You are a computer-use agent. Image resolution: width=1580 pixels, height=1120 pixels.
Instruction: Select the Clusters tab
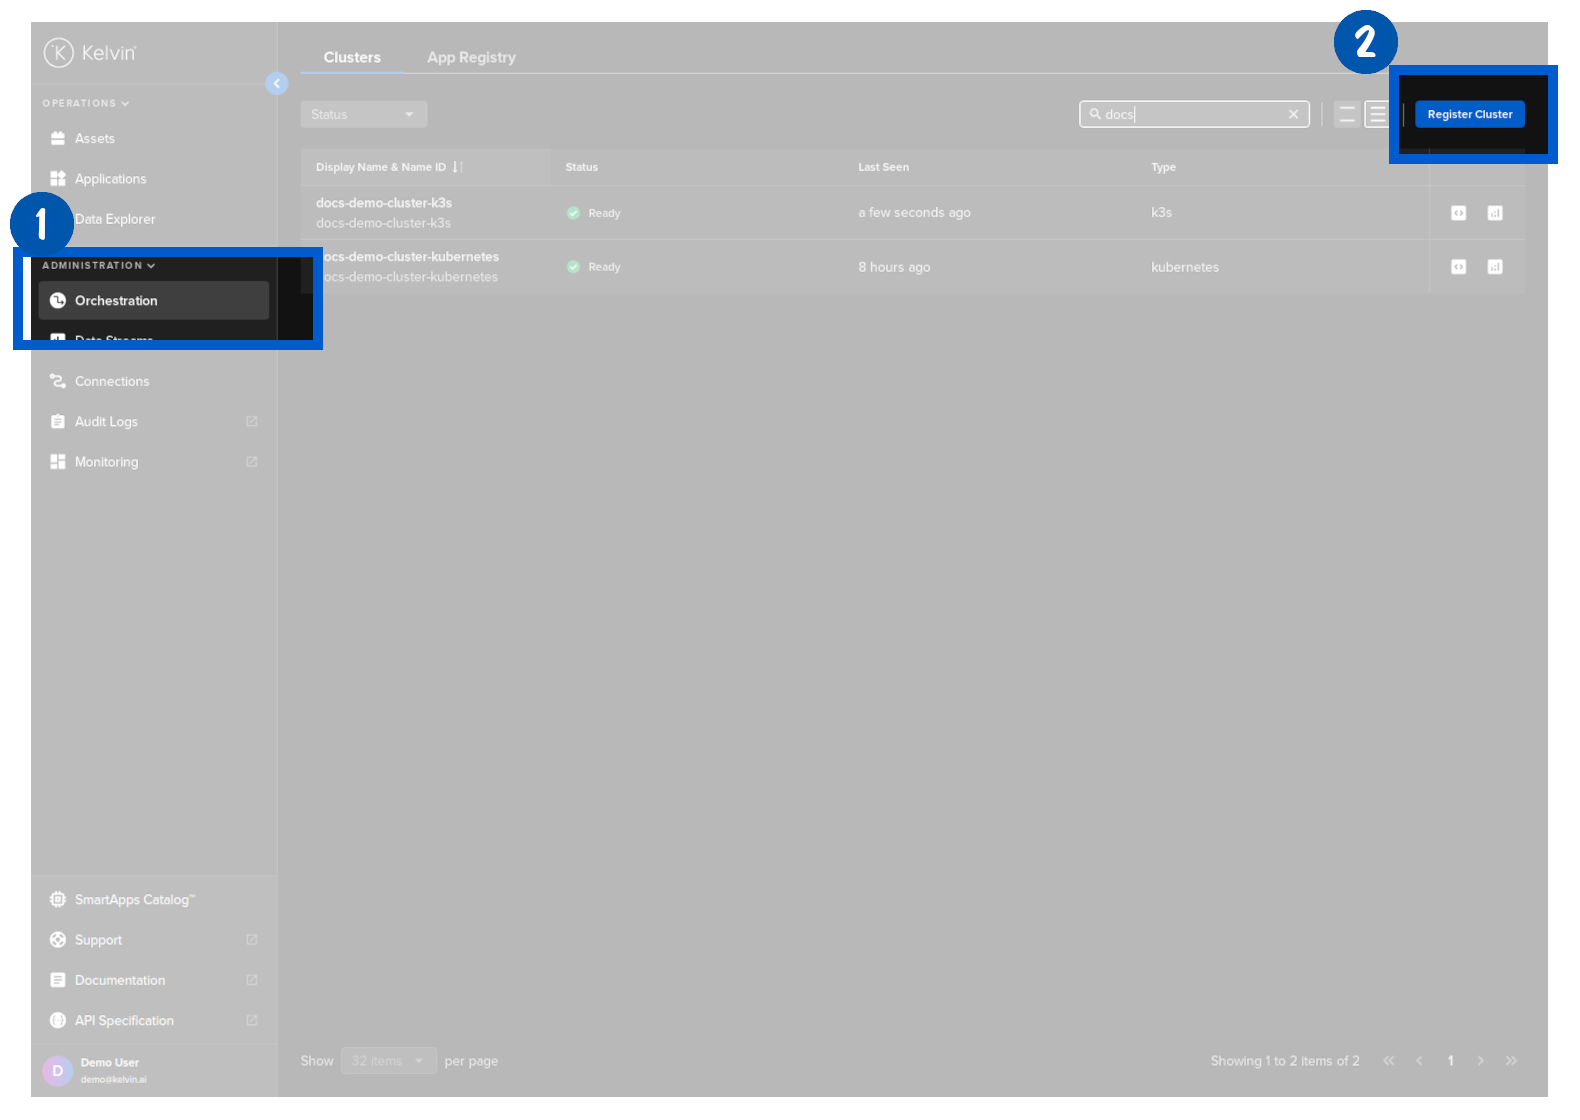point(352,58)
